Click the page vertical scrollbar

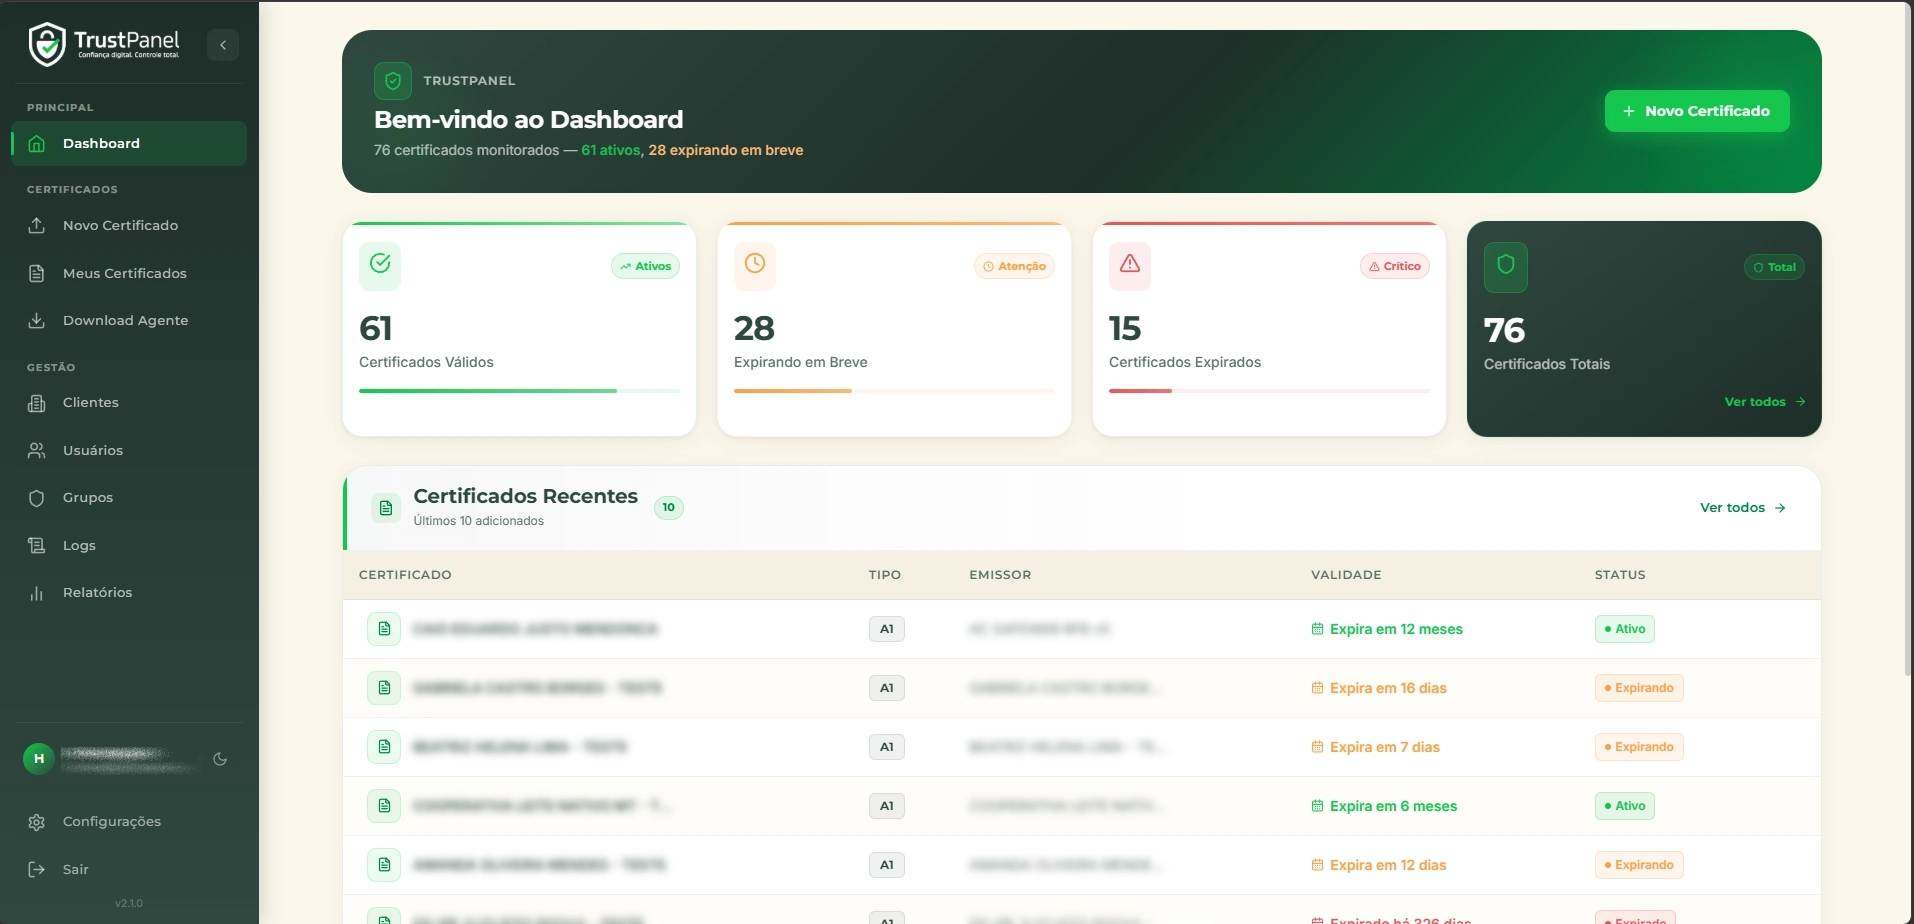[x=1909, y=340]
